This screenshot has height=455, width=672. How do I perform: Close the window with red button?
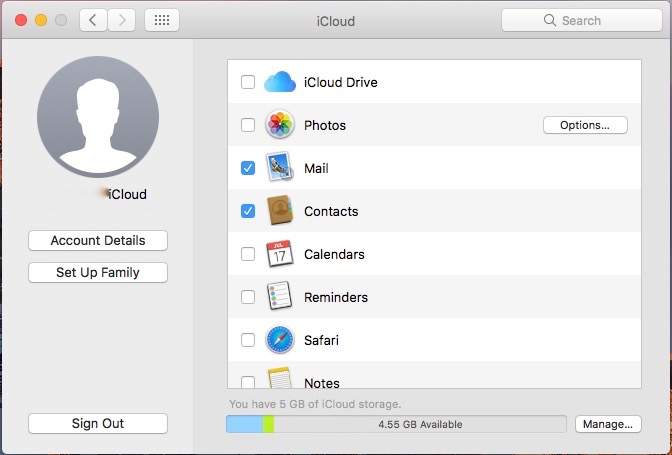pyautogui.click(x=21, y=20)
